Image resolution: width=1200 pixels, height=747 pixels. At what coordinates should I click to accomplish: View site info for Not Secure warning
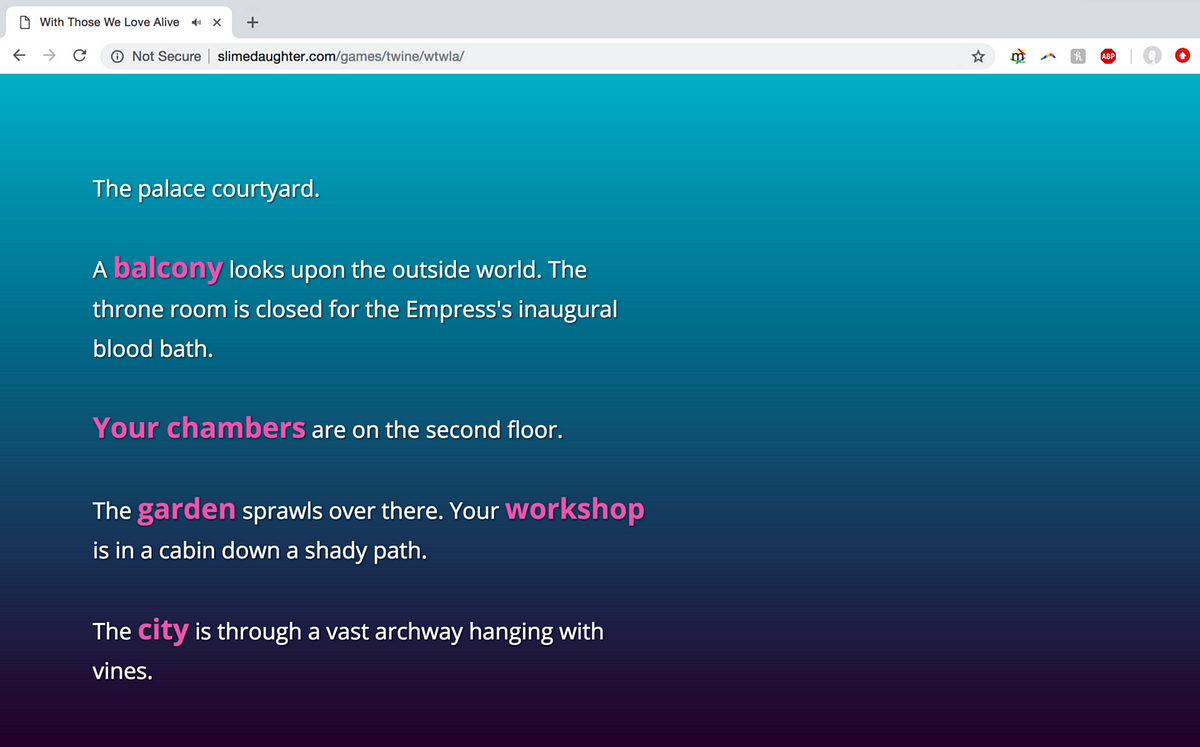point(117,56)
